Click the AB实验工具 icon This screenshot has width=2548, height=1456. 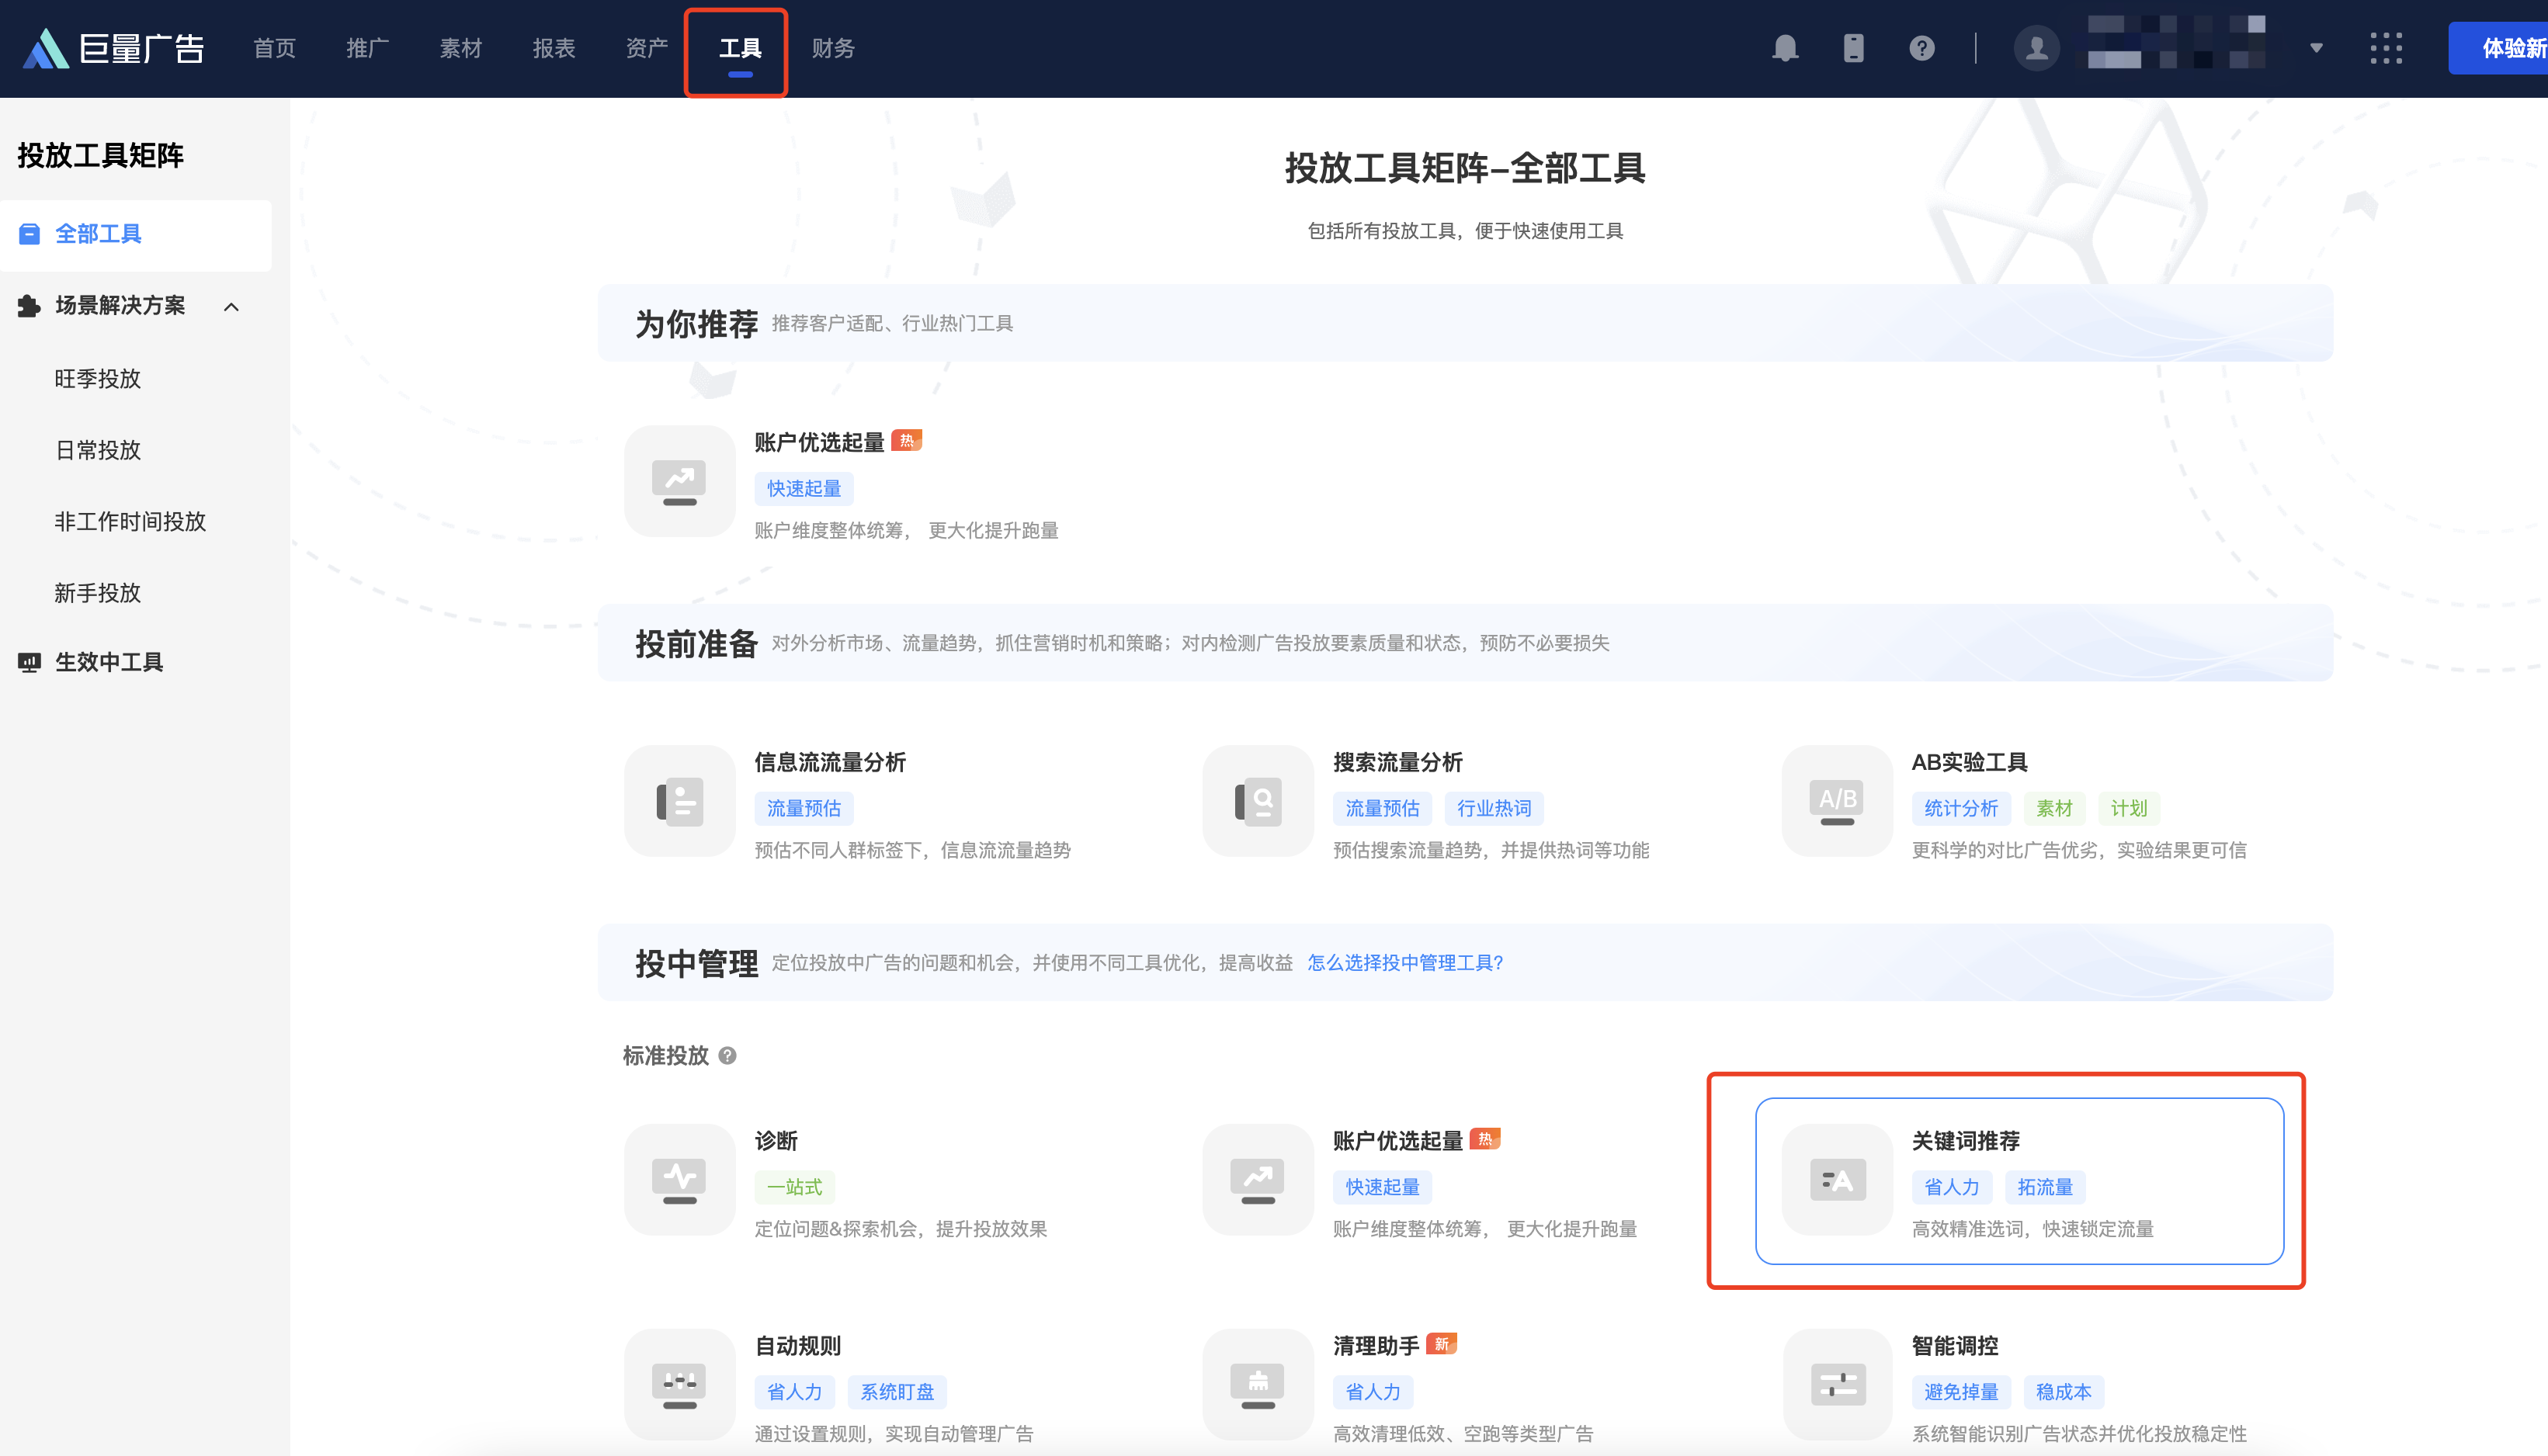click(1837, 801)
